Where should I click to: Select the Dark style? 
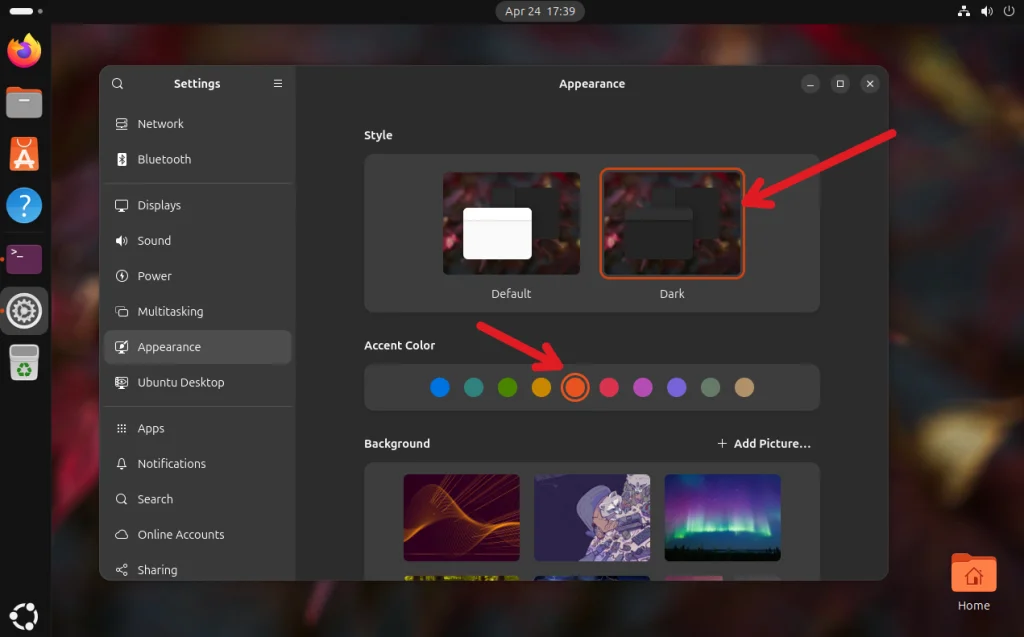(x=672, y=223)
